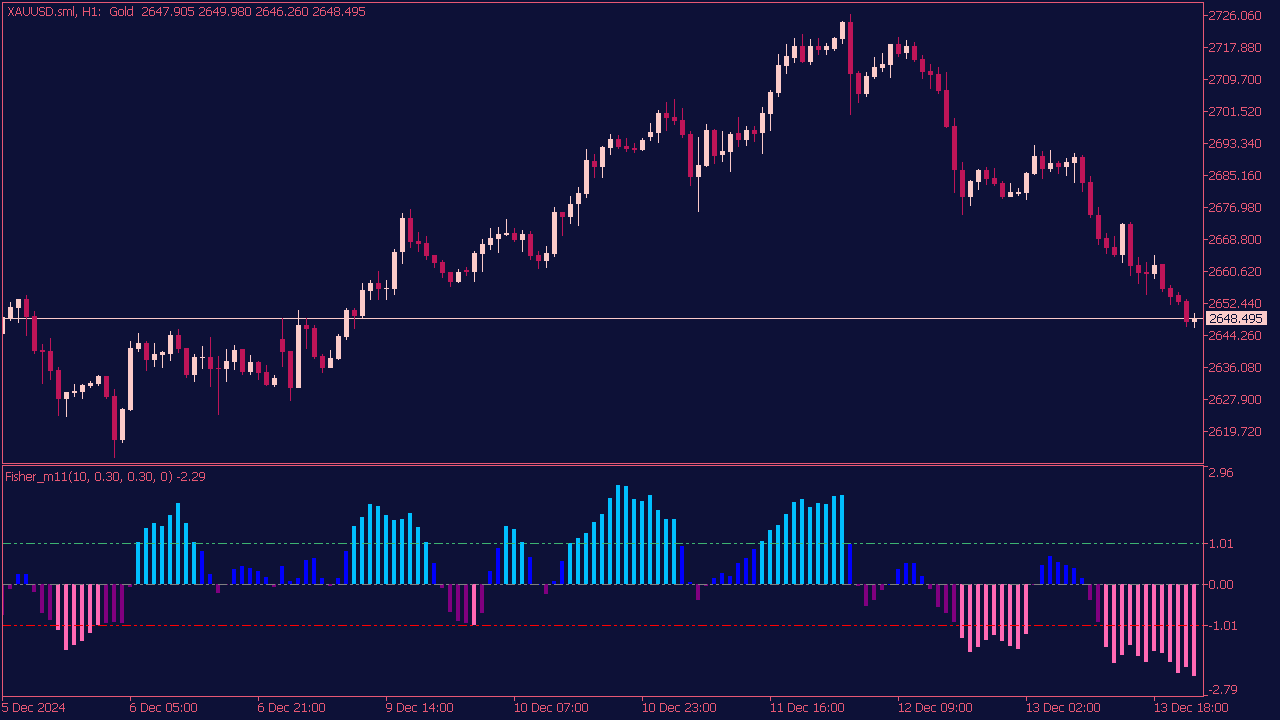
Task: Click the 10 Dec 07:00 time label
Action: tap(551, 708)
